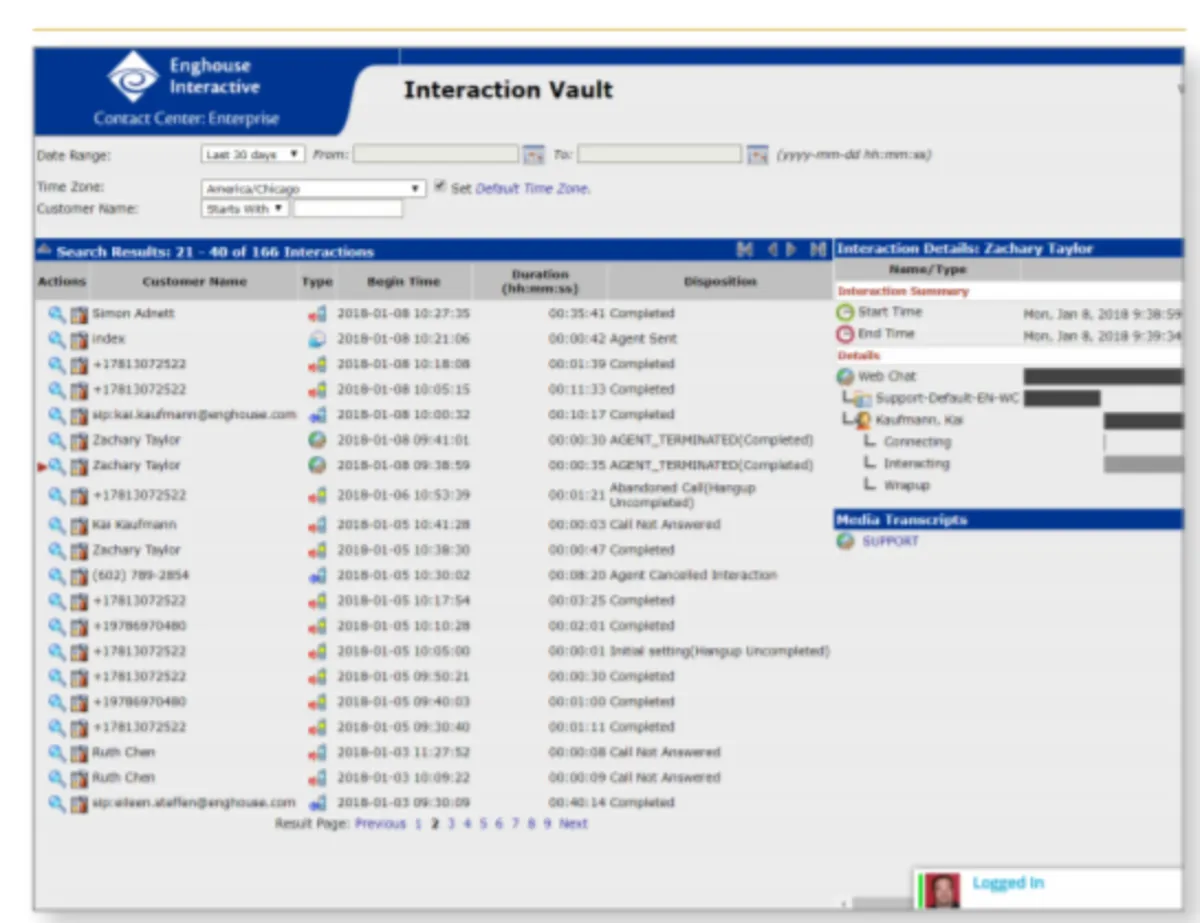
Task: Click the Logged In status link
Action: click(1008, 883)
